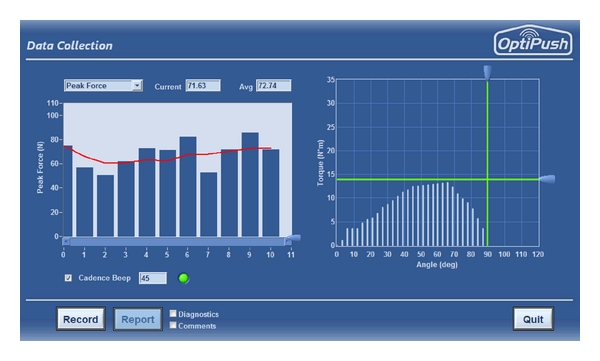Click the vertical cursor handle above torque chart
Viewport: 600px width, 361px height.
[487, 72]
